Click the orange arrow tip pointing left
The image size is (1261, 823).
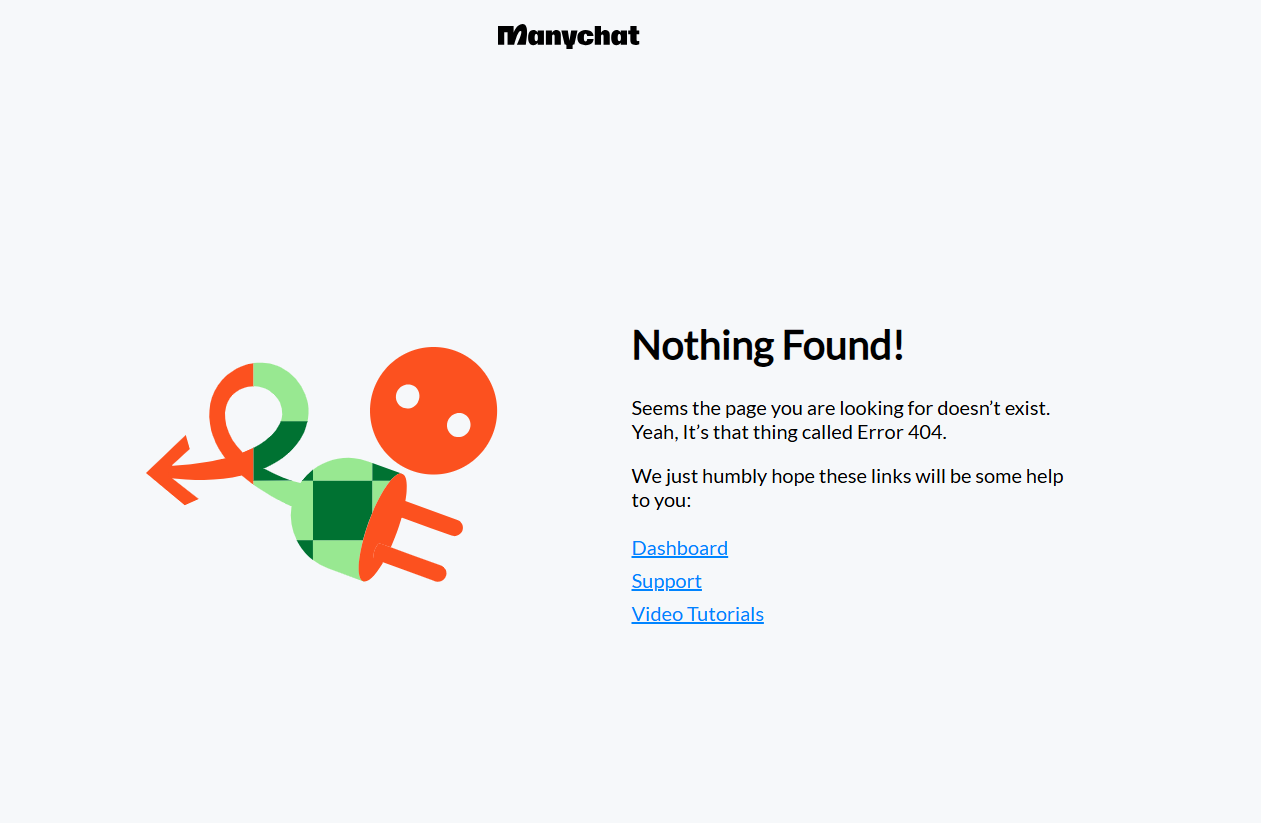[168, 471]
